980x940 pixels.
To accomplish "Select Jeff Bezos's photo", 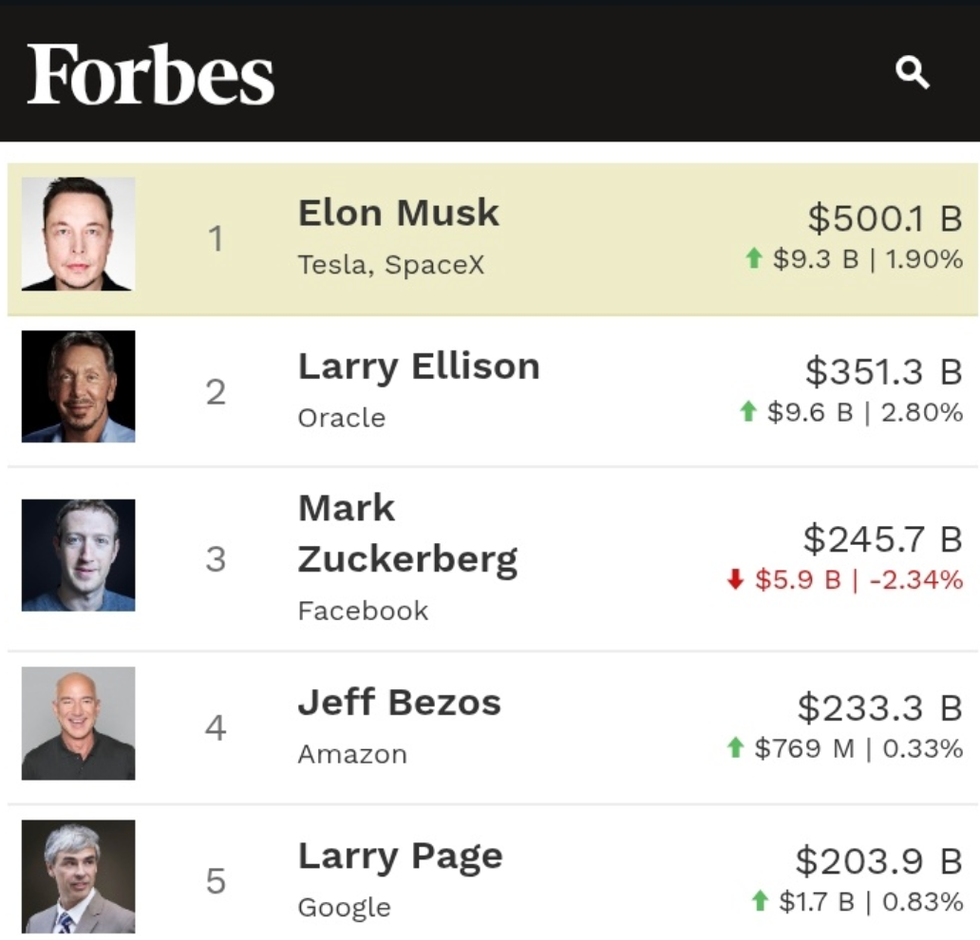I will 79,724.
